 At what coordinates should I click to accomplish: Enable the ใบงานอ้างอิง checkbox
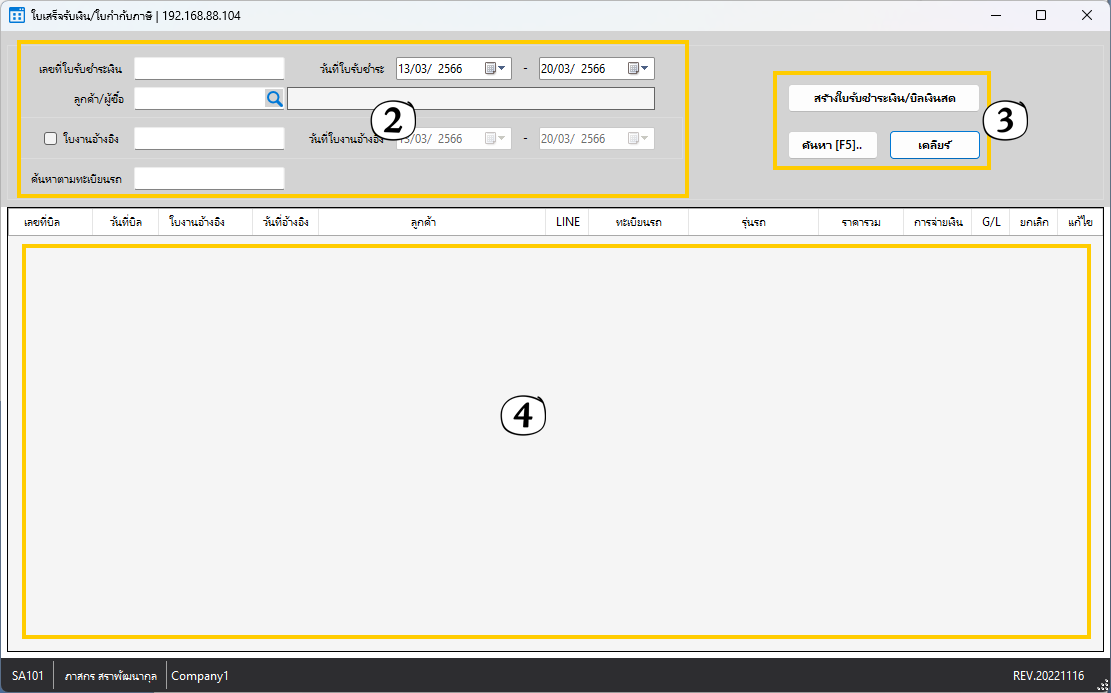tap(51, 139)
